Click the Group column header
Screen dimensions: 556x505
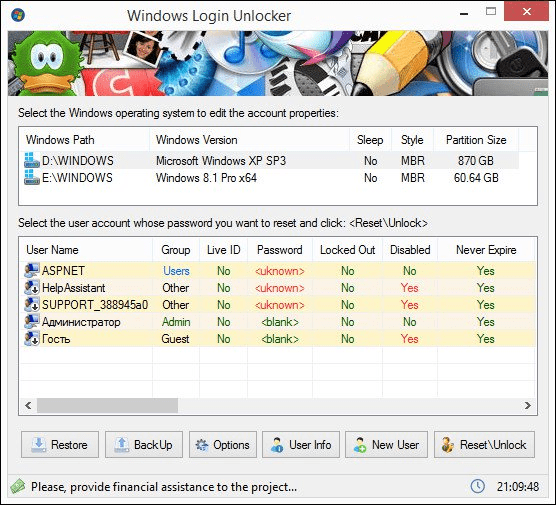click(x=176, y=250)
